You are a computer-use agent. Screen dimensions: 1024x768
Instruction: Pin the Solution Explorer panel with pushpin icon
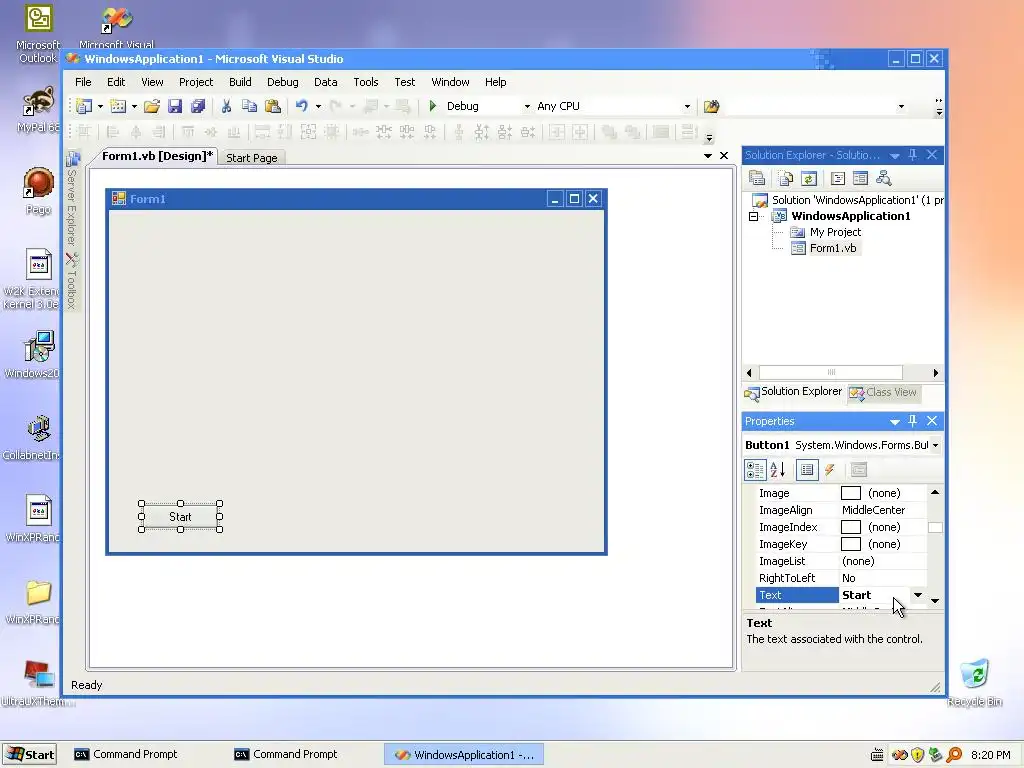(913, 155)
